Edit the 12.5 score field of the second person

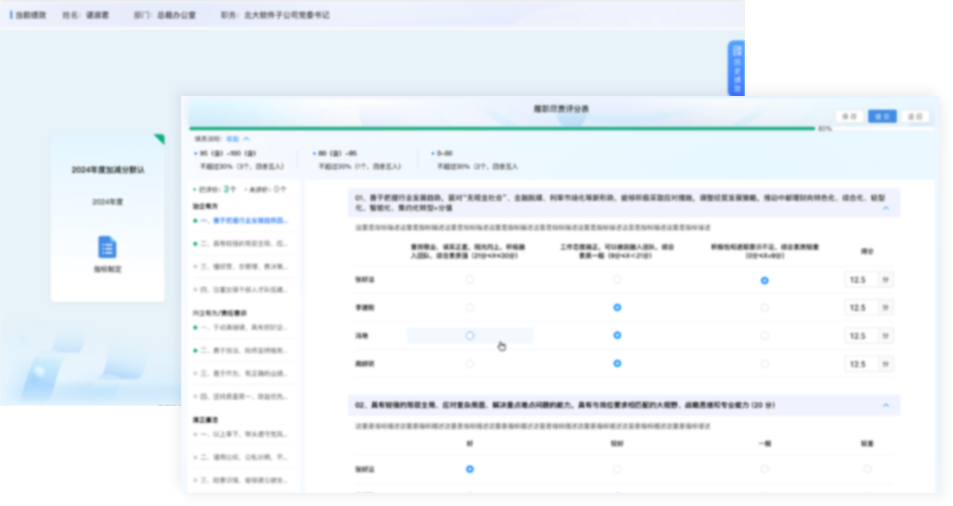coord(862,308)
